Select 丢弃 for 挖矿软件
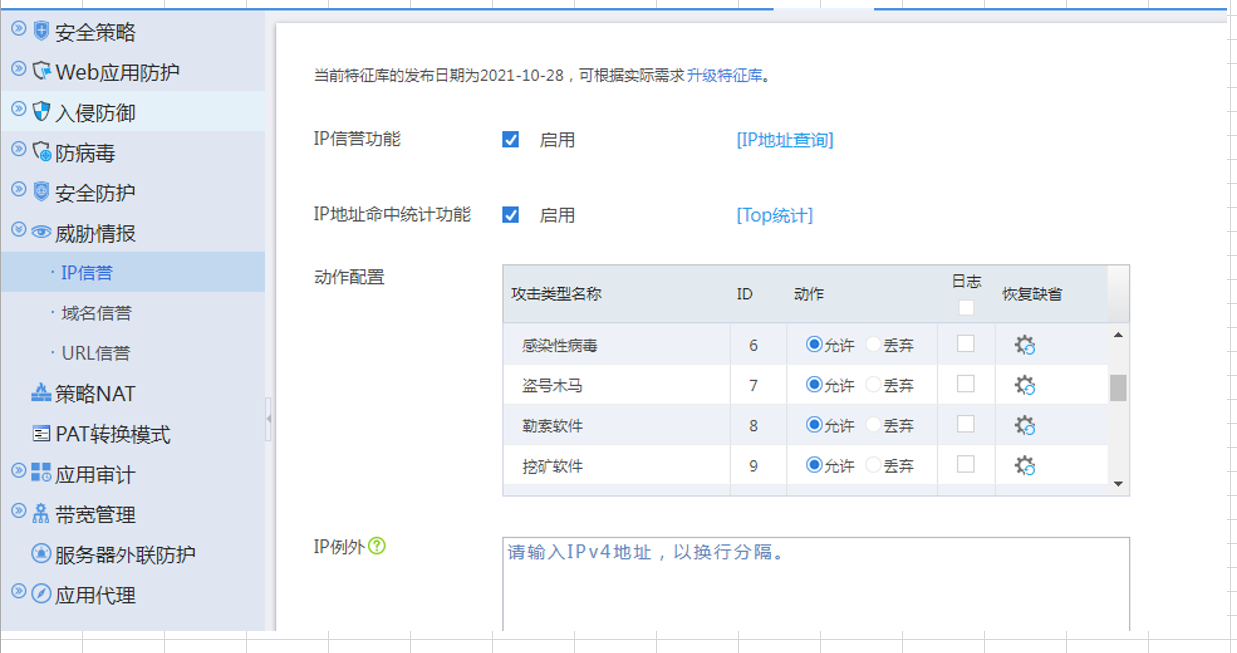 point(873,465)
